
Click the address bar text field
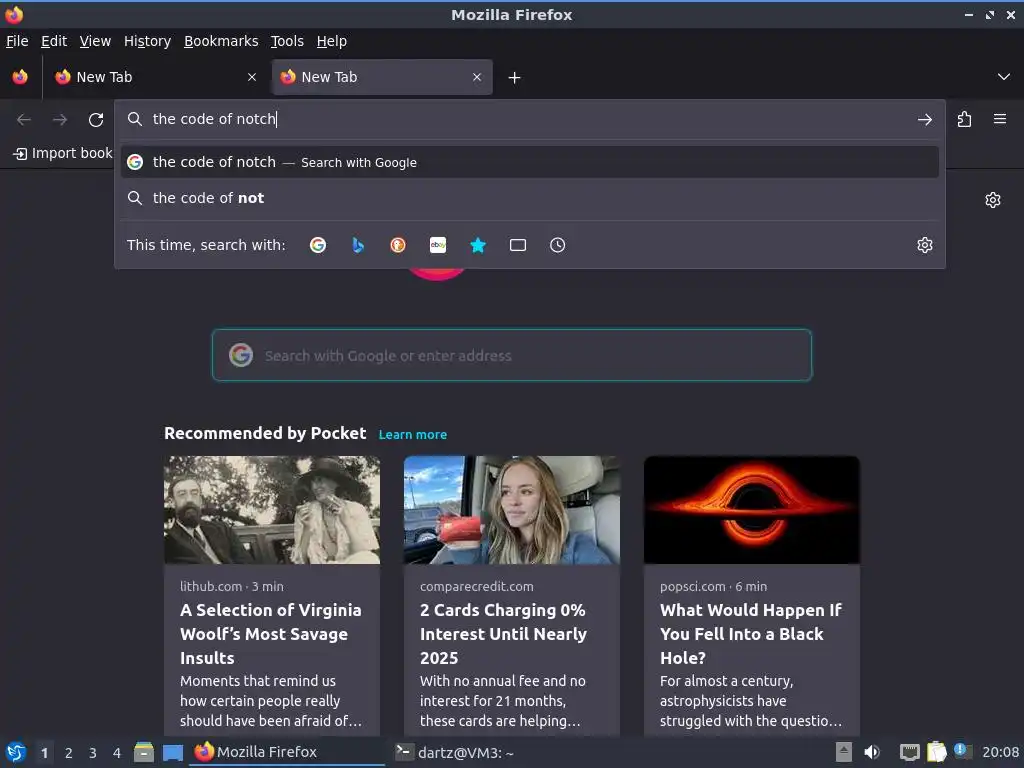529,119
